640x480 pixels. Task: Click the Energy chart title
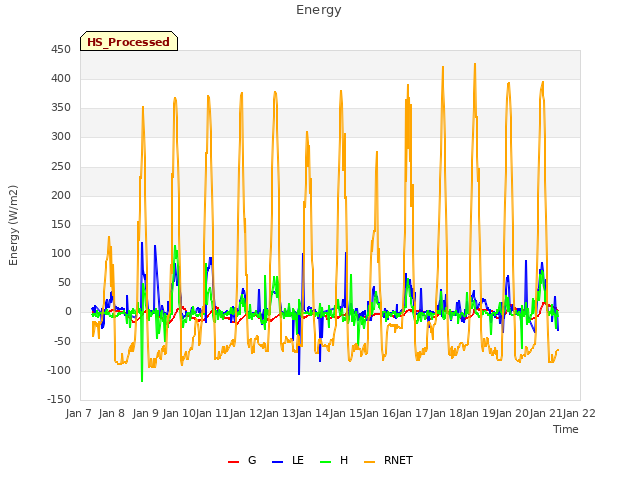319,10
